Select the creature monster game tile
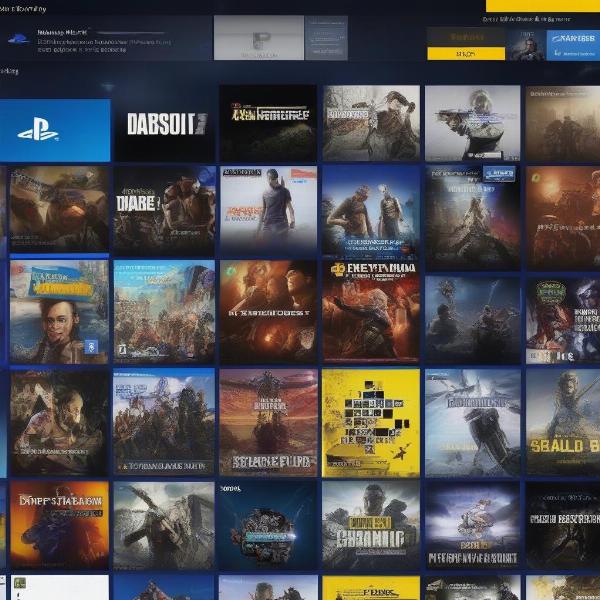The height and width of the screenshot is (600, 600). [59, 209]
